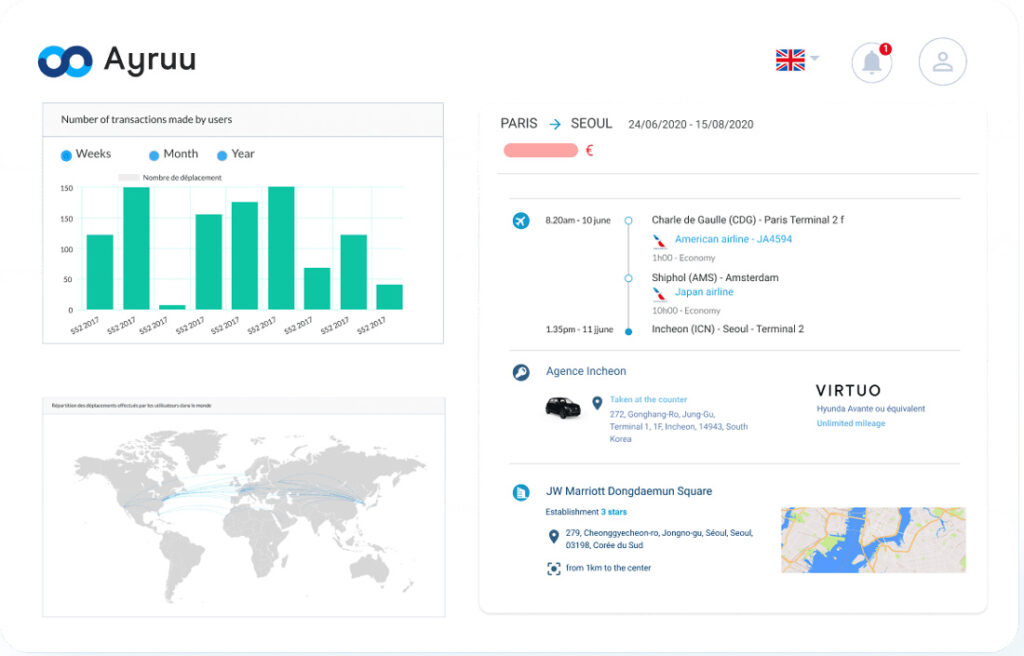Screen dimensions: 1024x656
Task: Click the Ayruu logo icon
Action: [65, 61]
